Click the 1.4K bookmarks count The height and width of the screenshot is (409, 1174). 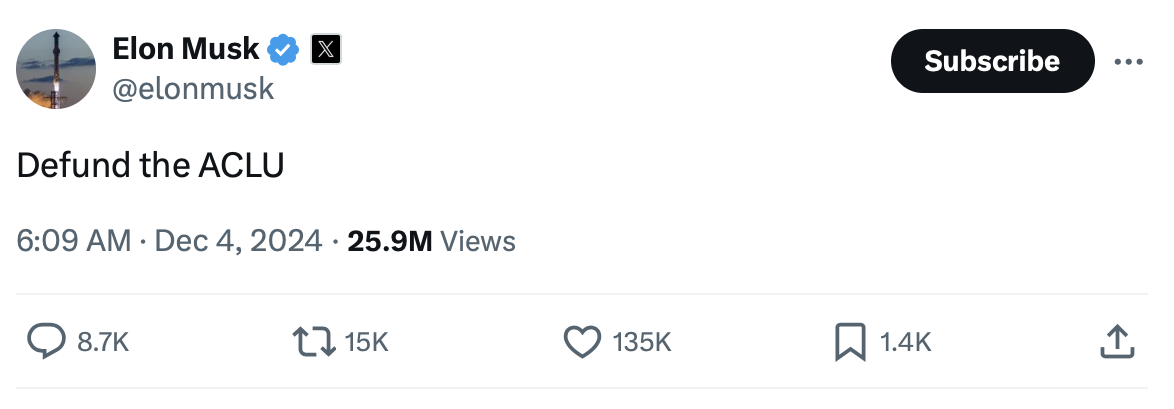coord(905,342)
